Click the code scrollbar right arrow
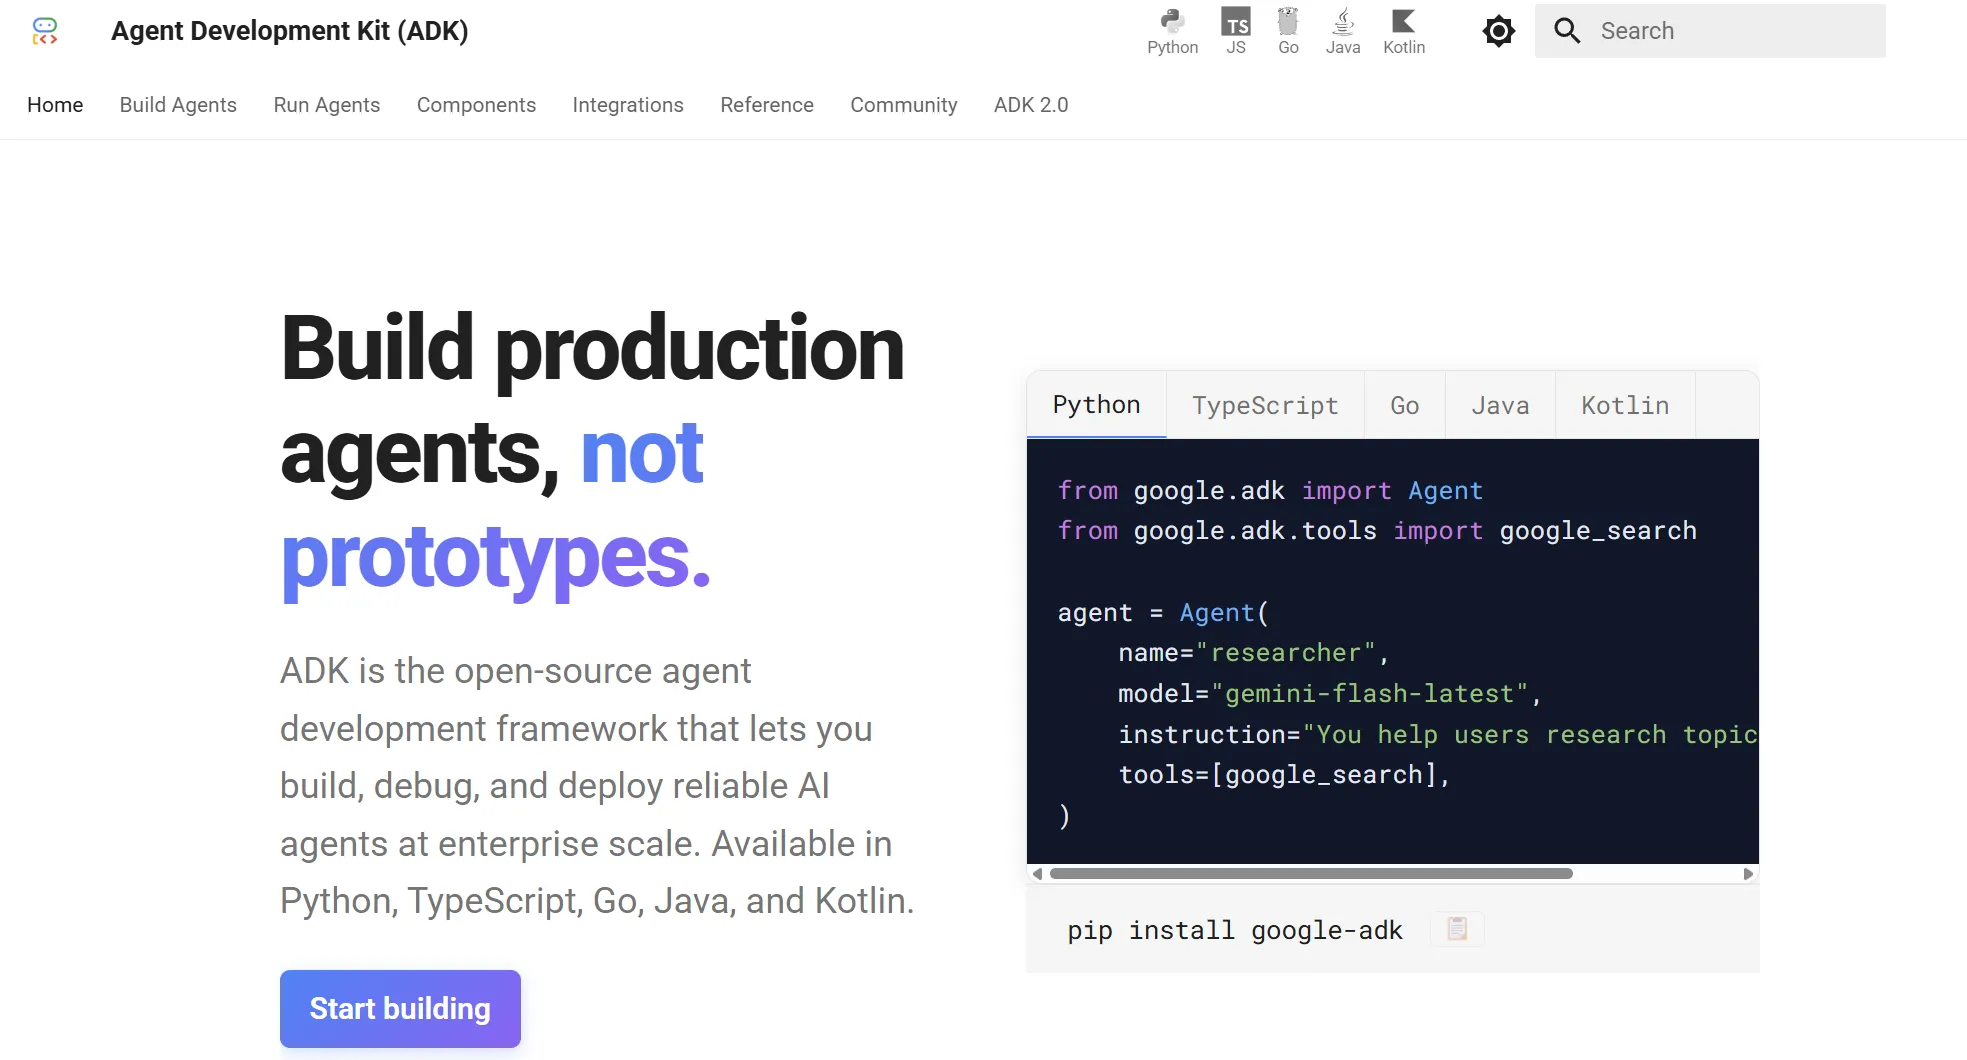Screen dimensions: 1967x1060 (x=1748, y=874)
